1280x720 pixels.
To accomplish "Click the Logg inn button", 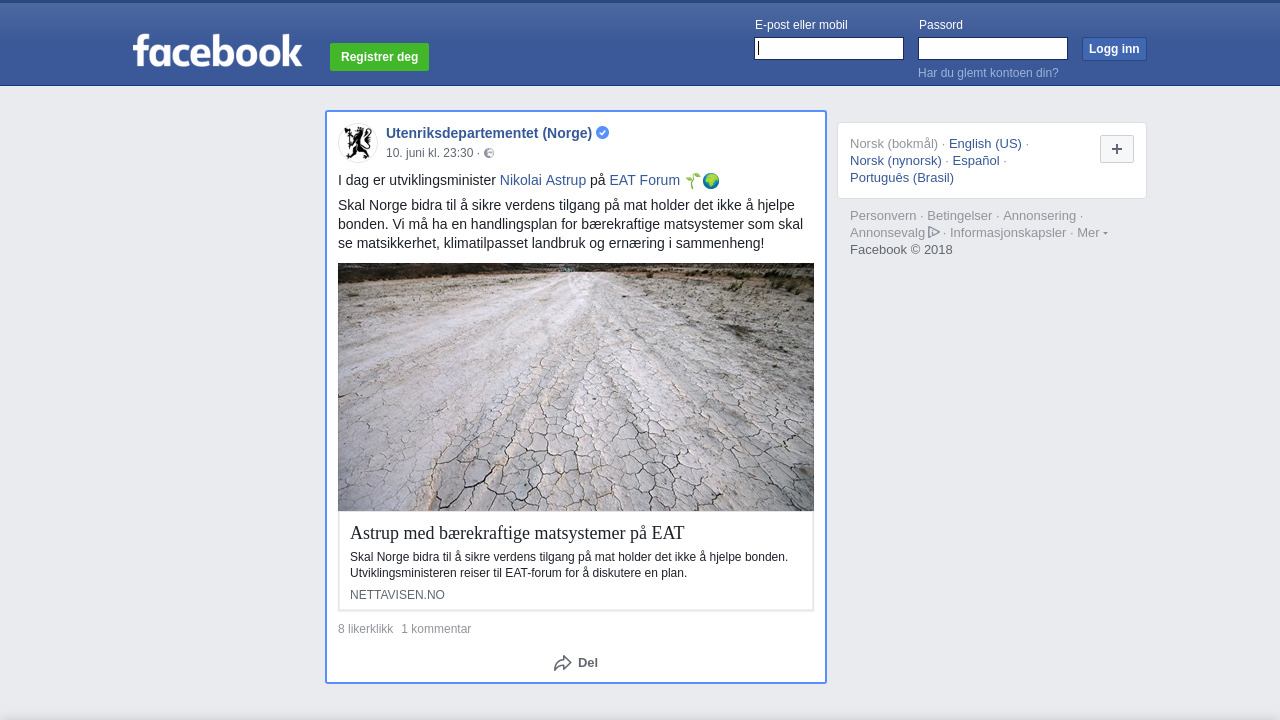I will [1114, 49].
